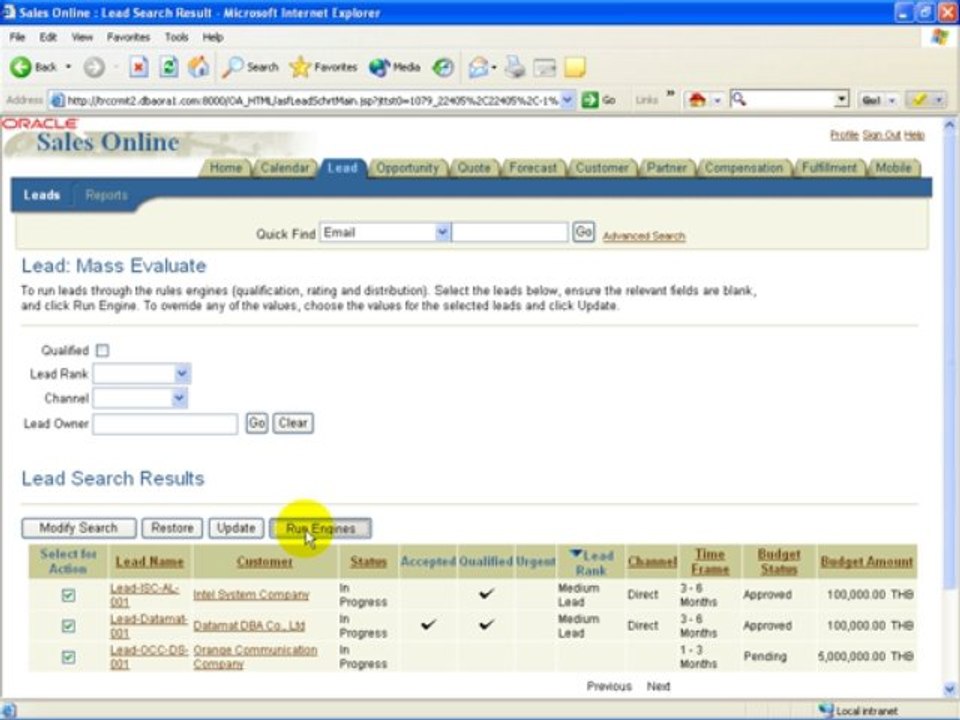Click the Modify Search button
960x720 pixels.
click(x=78, y=528)
